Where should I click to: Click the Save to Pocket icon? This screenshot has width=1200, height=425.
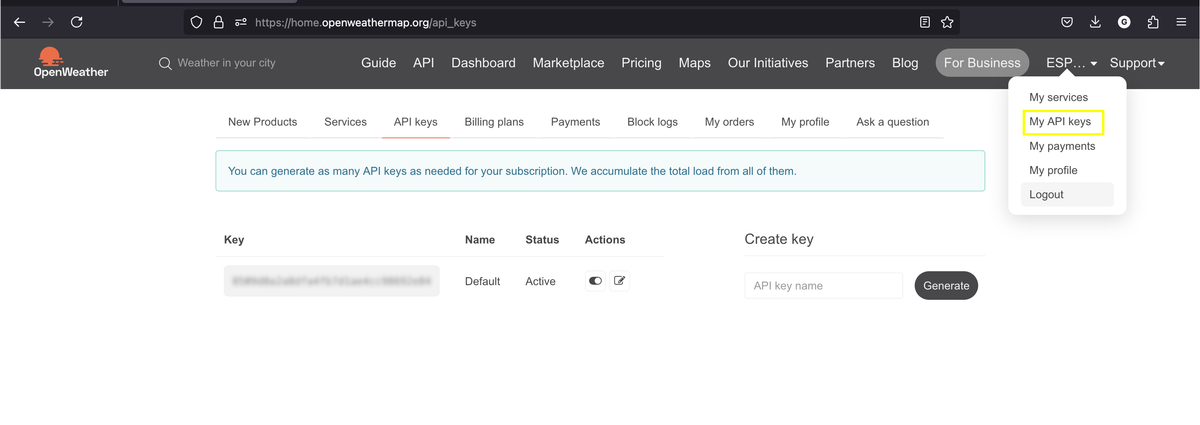[1067, 21]
